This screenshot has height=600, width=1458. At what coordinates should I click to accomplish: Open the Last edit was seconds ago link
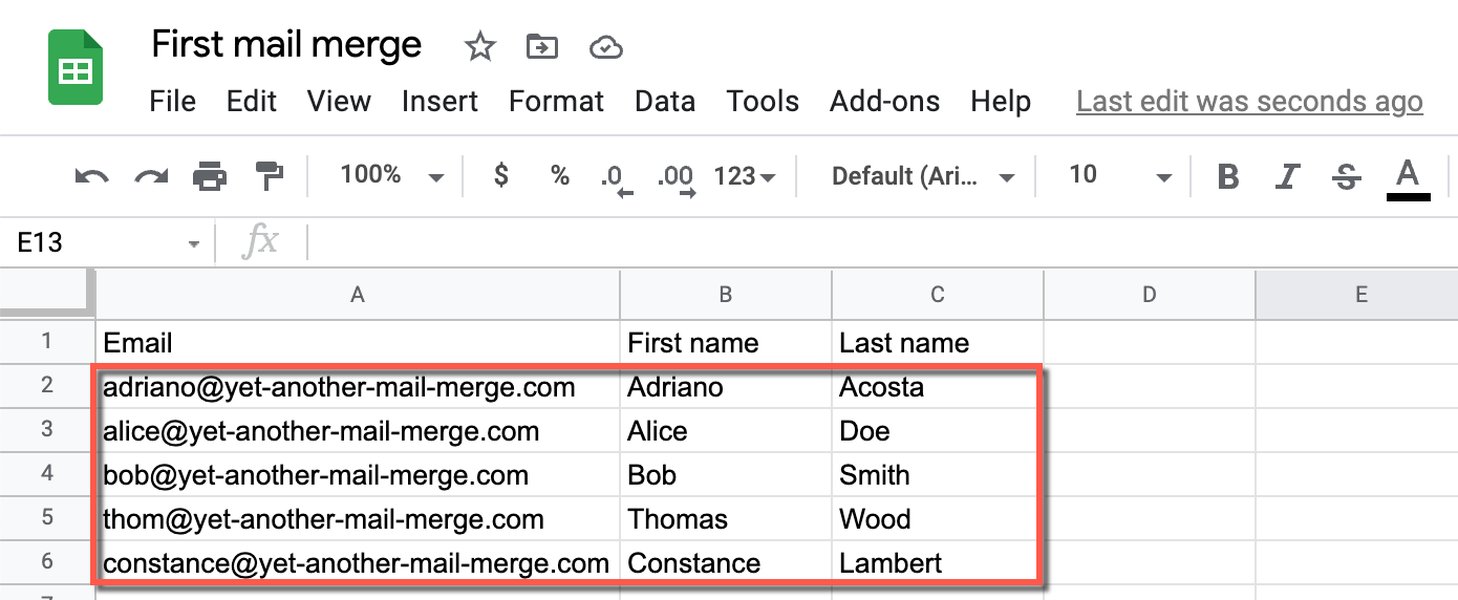(1249, 101)
